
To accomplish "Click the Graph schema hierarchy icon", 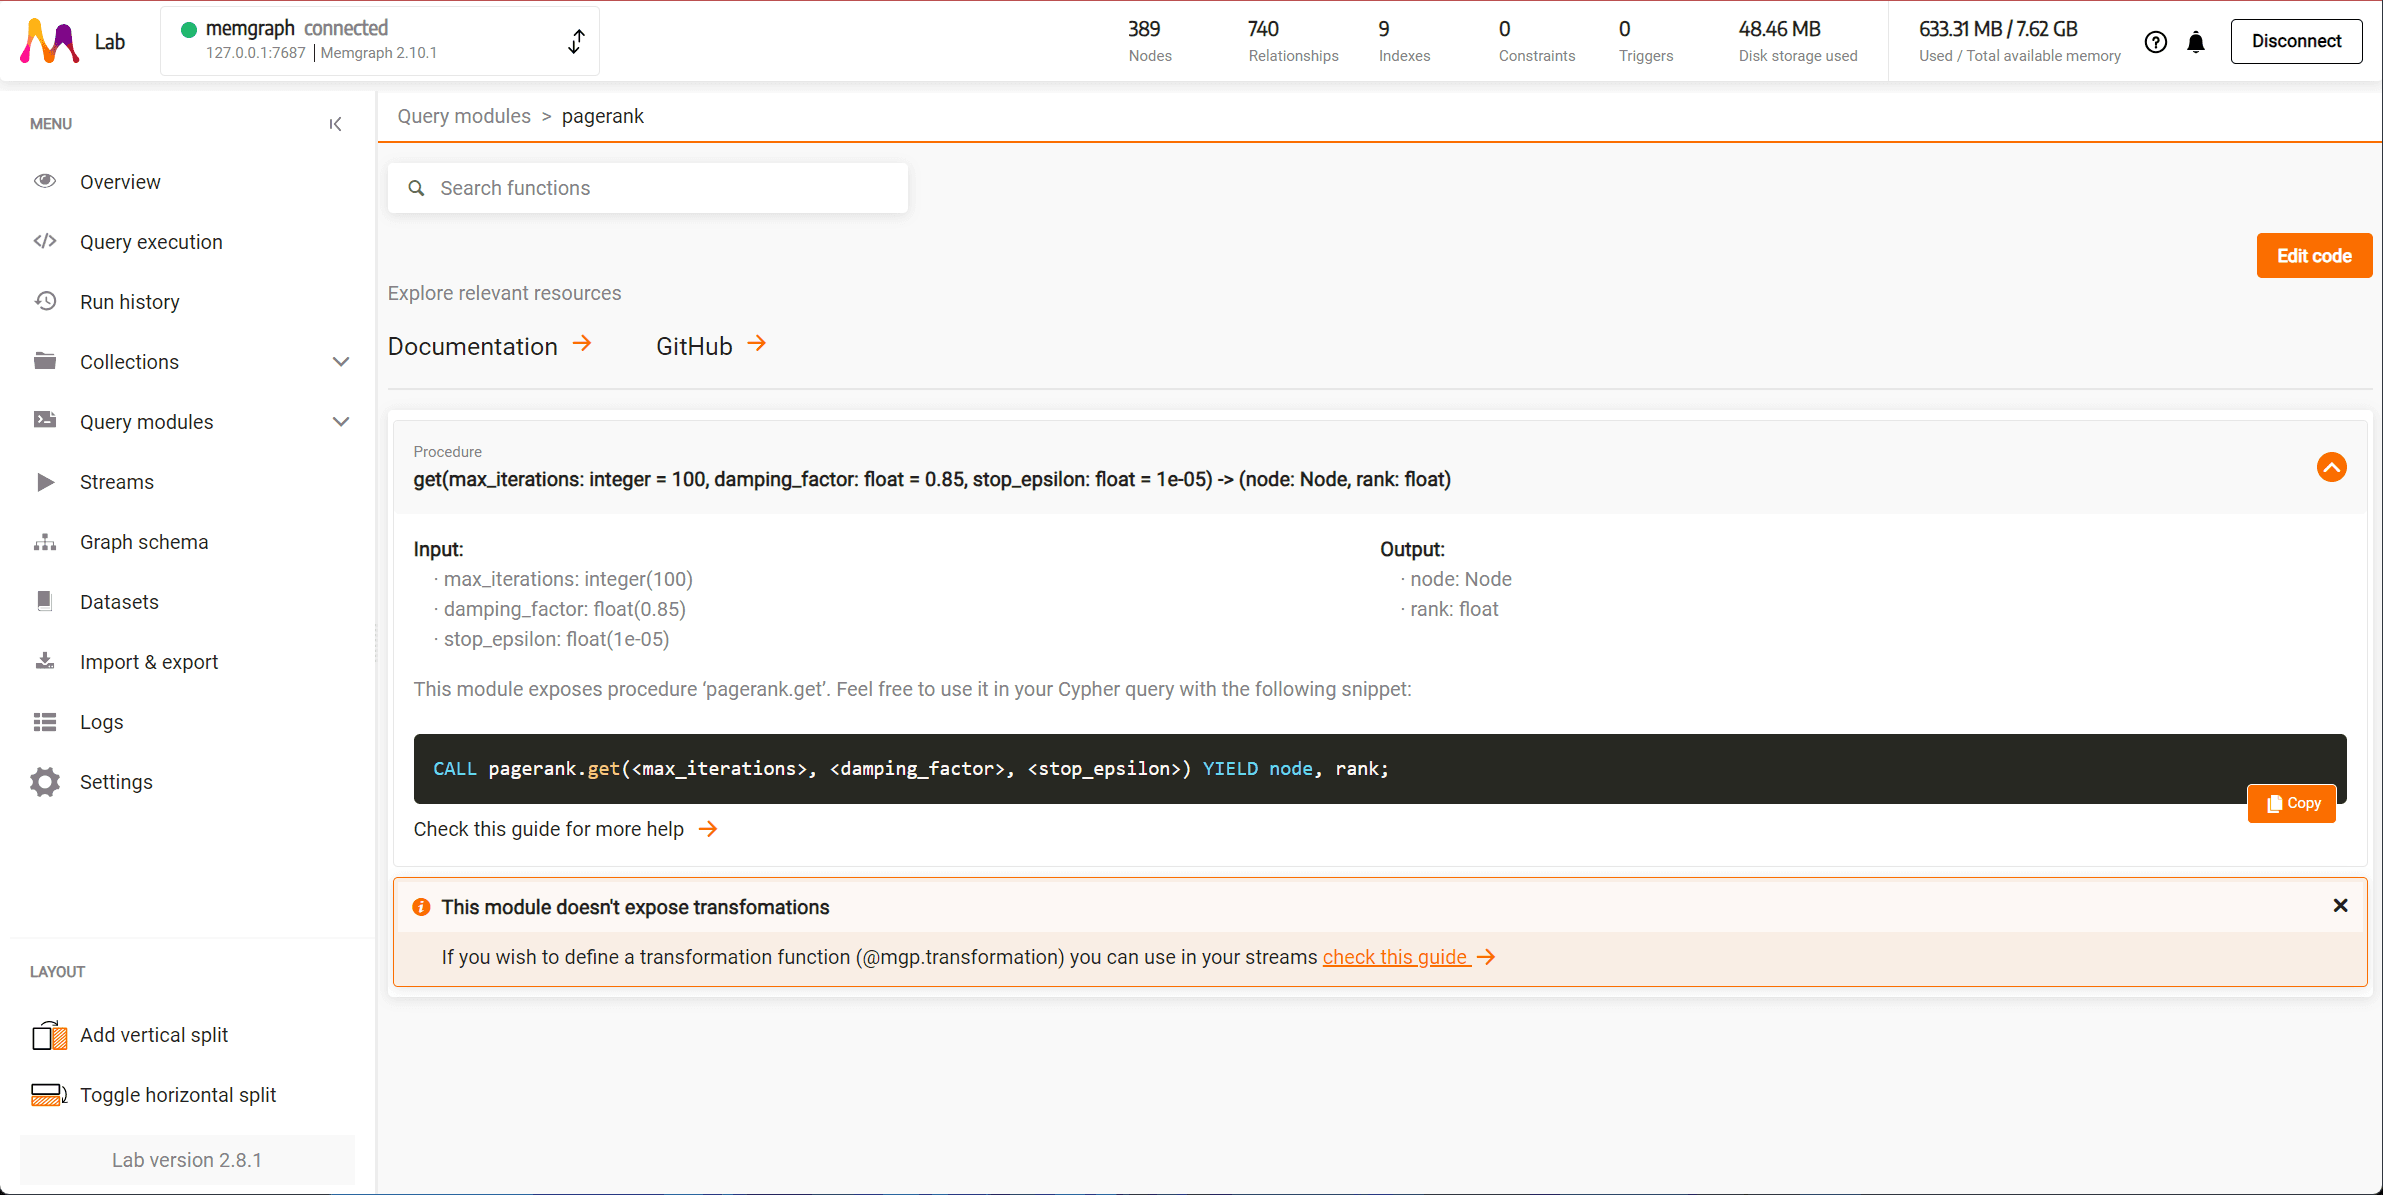I will point(45,542).
